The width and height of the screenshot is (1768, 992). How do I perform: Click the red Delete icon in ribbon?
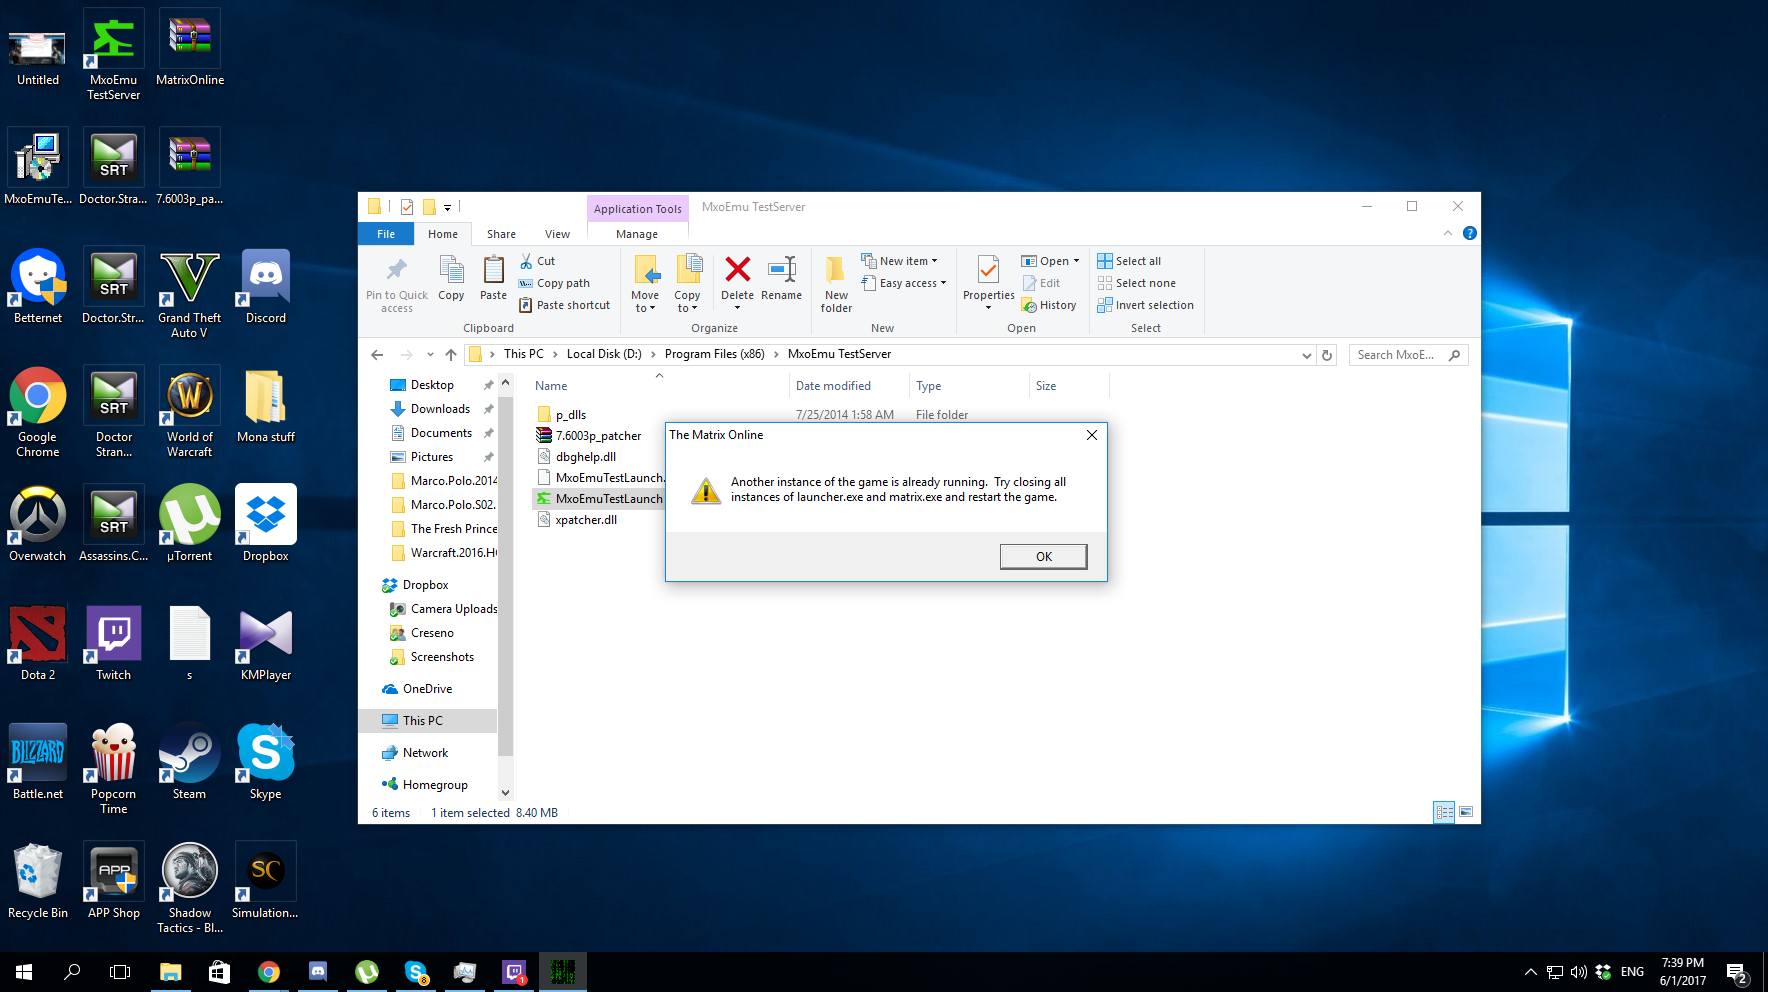tap(737, 271)
